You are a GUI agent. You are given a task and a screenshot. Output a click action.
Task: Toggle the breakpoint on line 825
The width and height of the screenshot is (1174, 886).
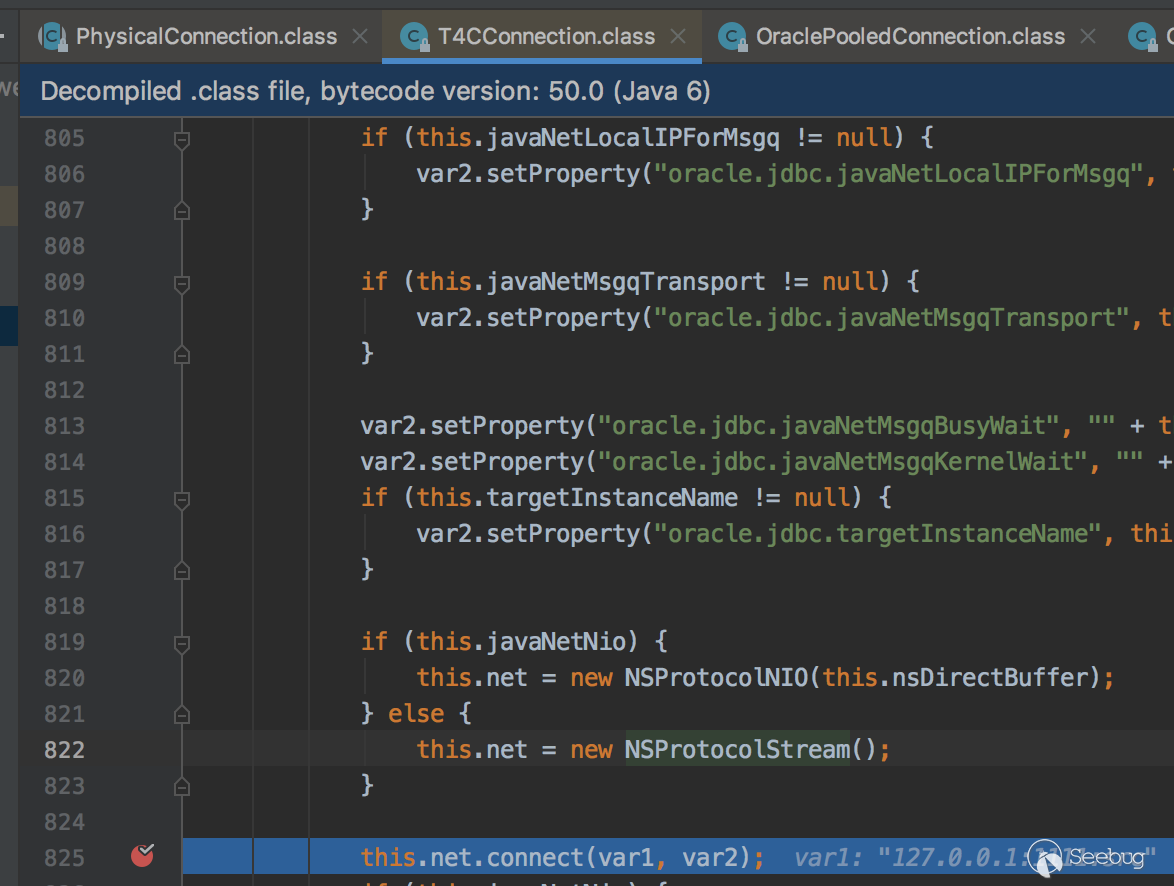pos(143,855)
